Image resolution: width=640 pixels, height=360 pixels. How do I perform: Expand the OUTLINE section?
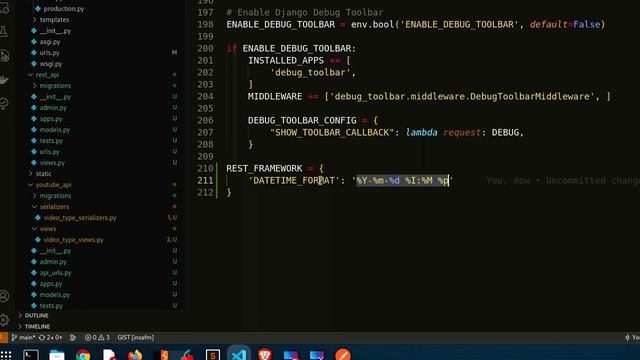(36, 316)
